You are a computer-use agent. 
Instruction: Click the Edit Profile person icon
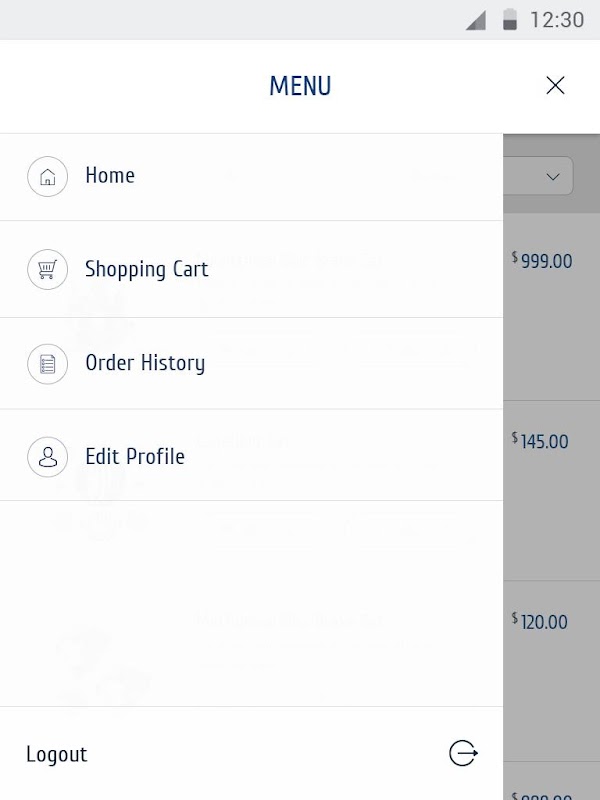click(x=47, y=457)
